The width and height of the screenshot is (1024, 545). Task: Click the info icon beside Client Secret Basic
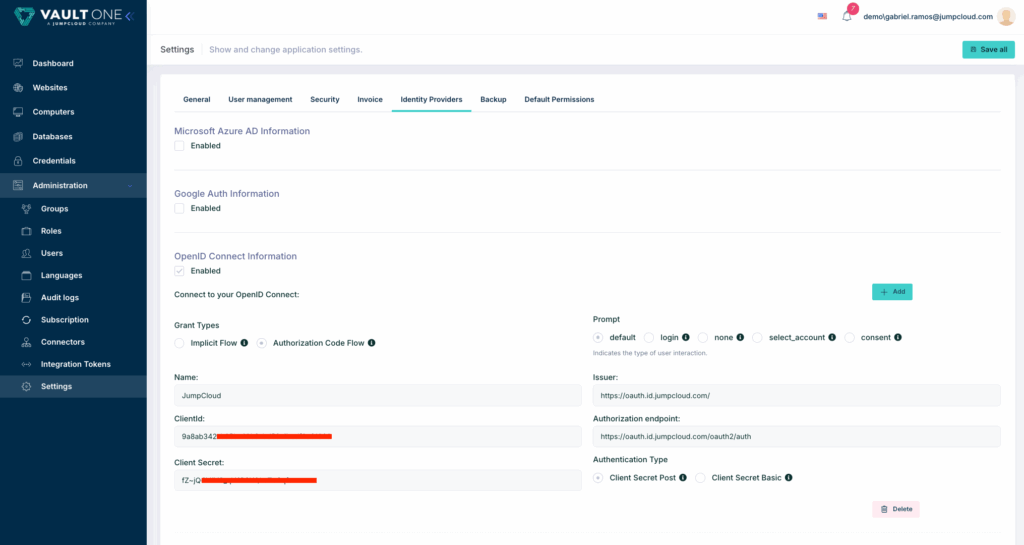click(789, 478)
